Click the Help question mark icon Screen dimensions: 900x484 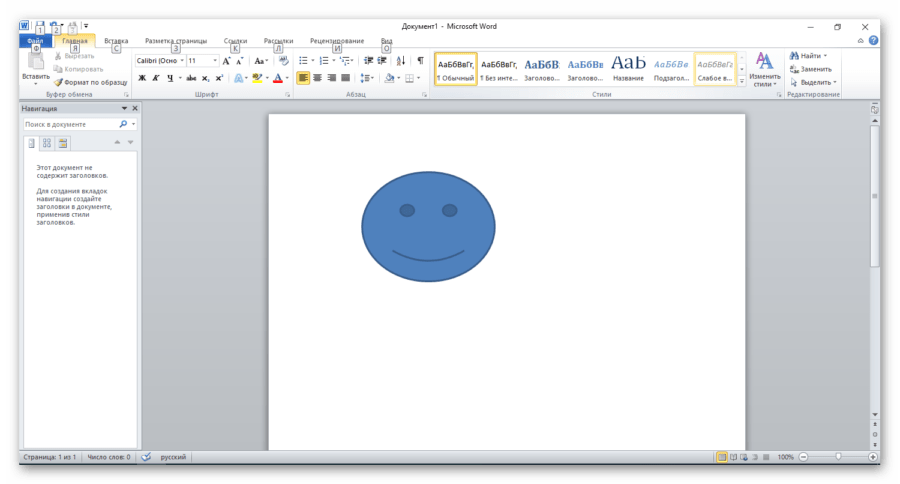coord(873,41)
